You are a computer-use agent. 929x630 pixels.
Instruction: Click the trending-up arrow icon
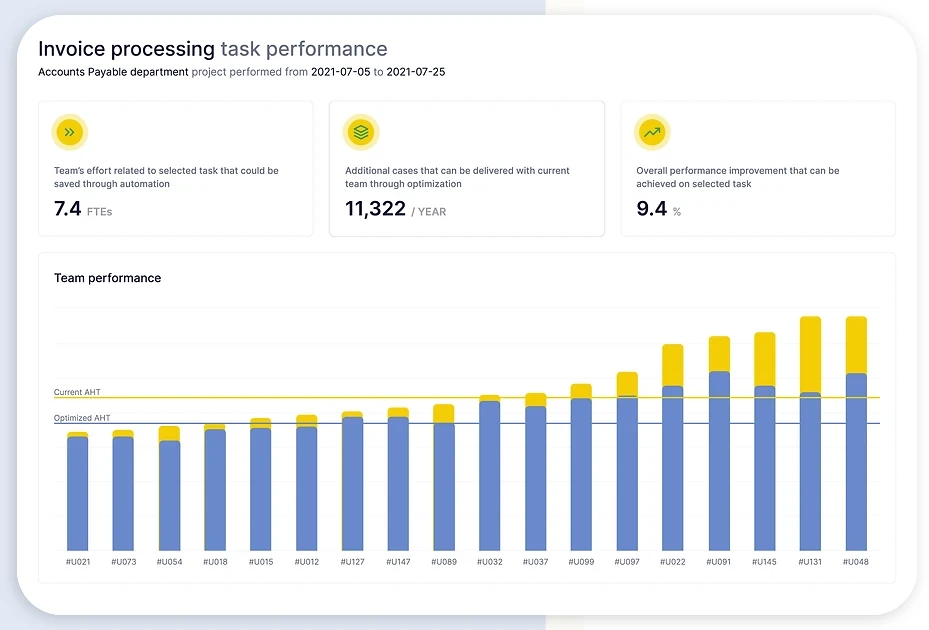tap(652, 132)
